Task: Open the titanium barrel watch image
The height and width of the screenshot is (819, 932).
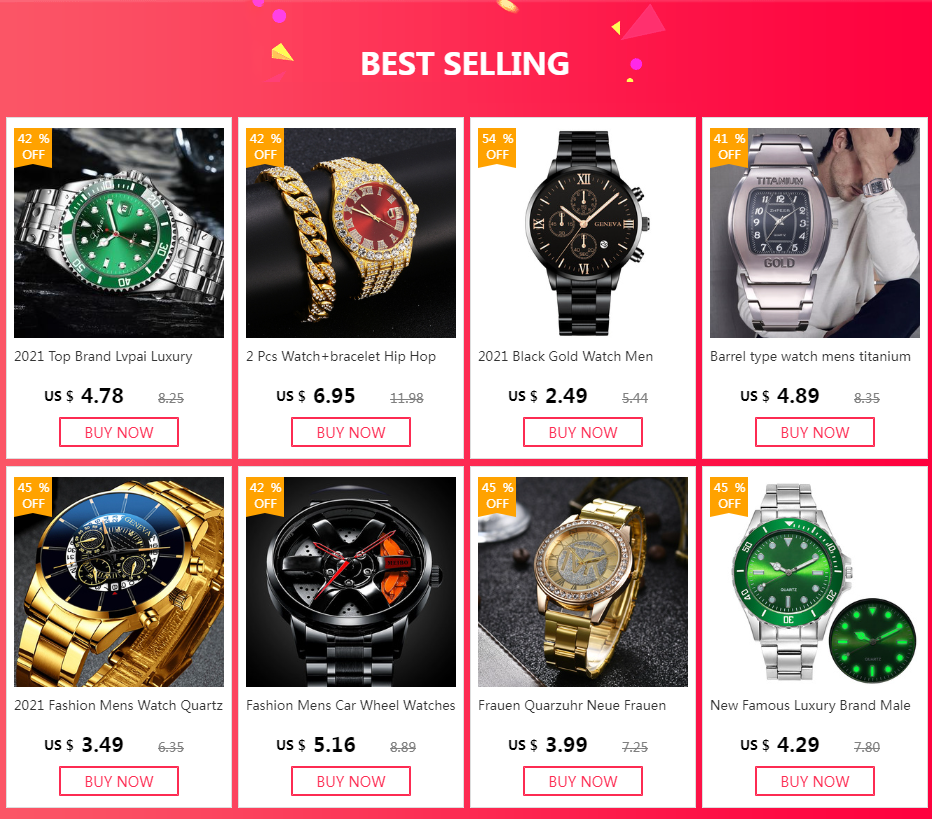Action: click(x=814, y=233)
